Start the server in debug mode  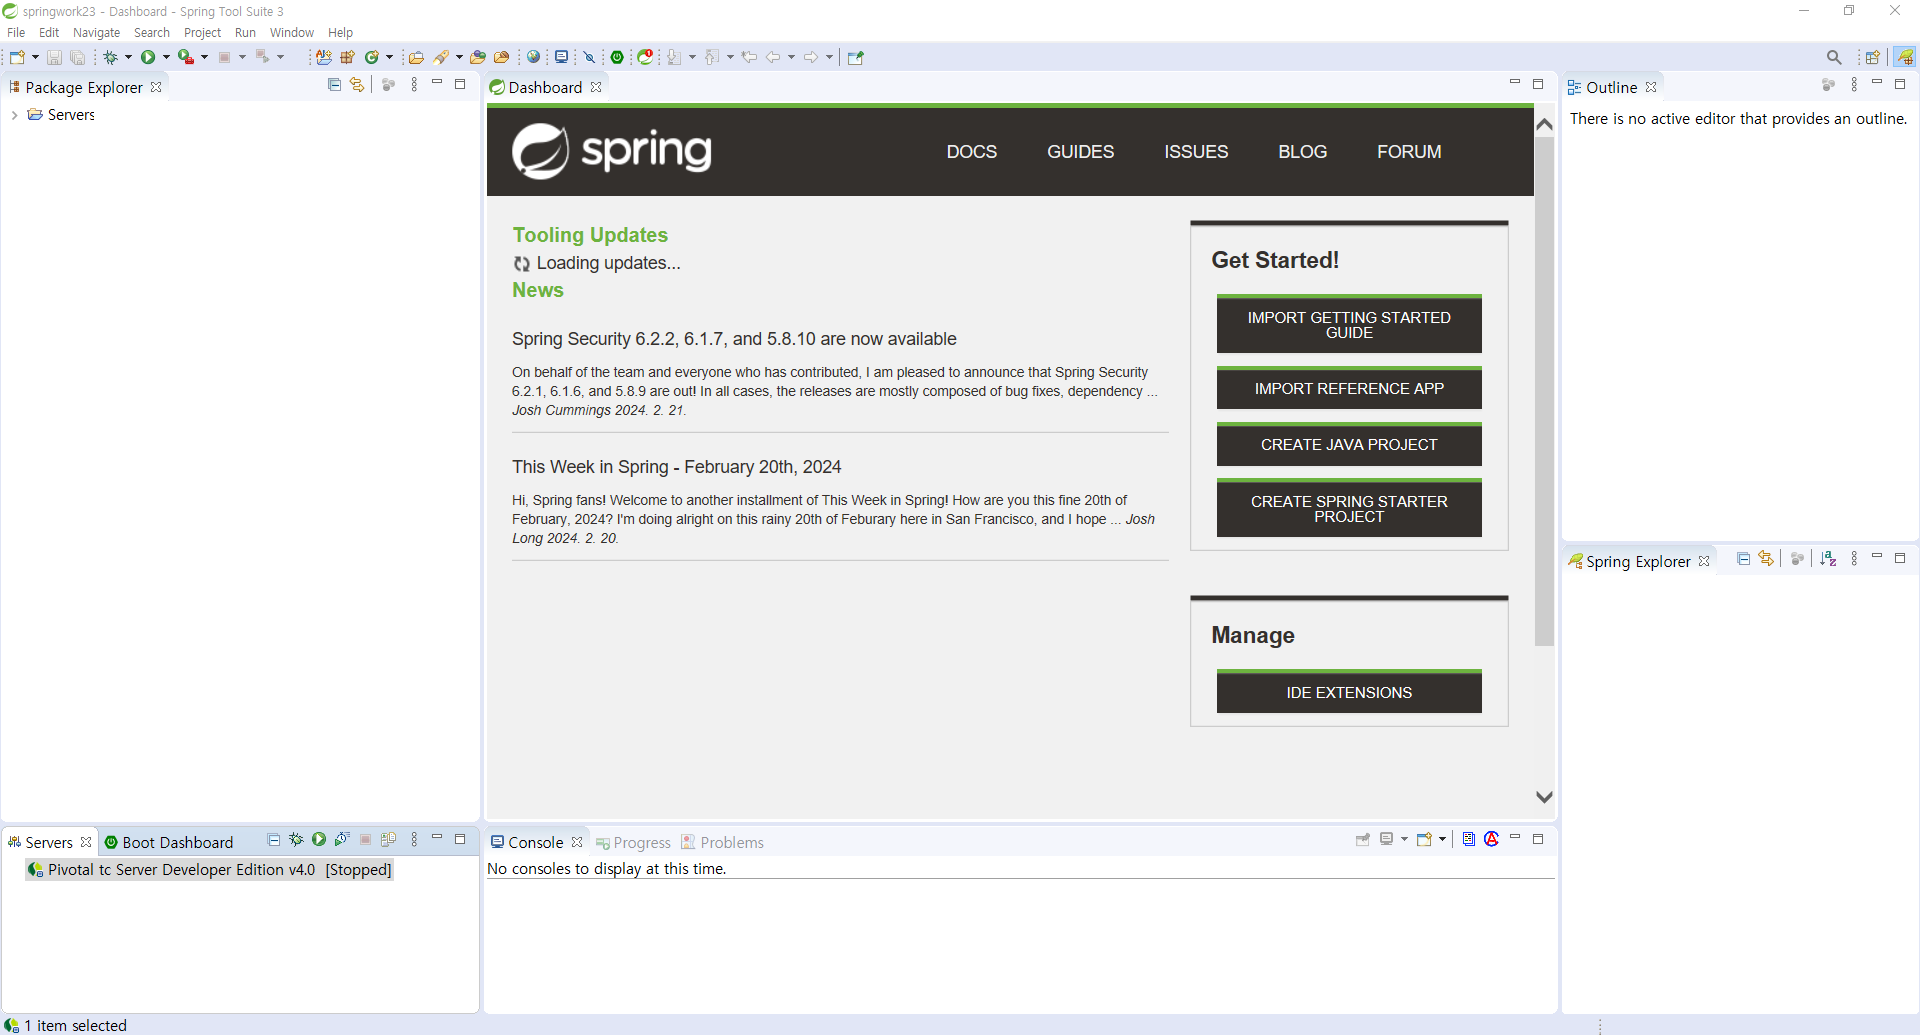tap(296, 840)
